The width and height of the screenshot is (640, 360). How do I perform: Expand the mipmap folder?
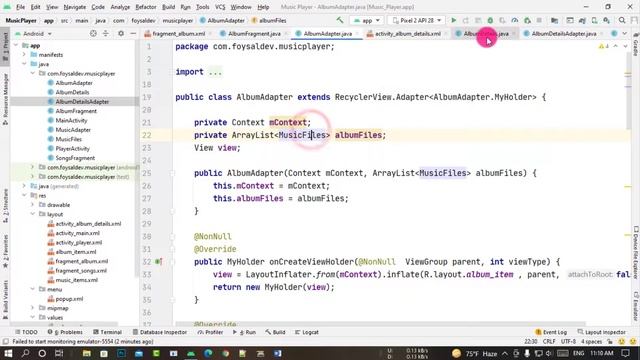[x=33, y=308]
